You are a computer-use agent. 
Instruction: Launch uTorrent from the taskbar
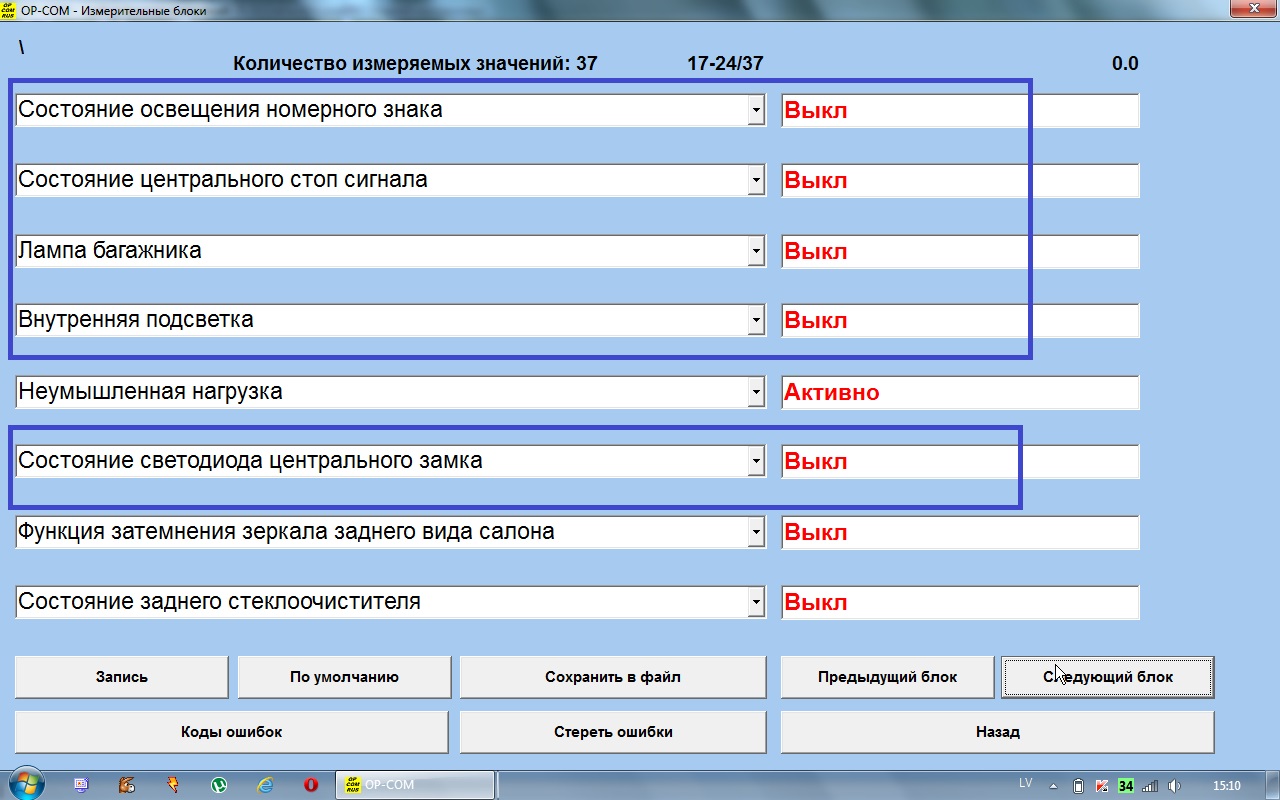coord(219,785)
